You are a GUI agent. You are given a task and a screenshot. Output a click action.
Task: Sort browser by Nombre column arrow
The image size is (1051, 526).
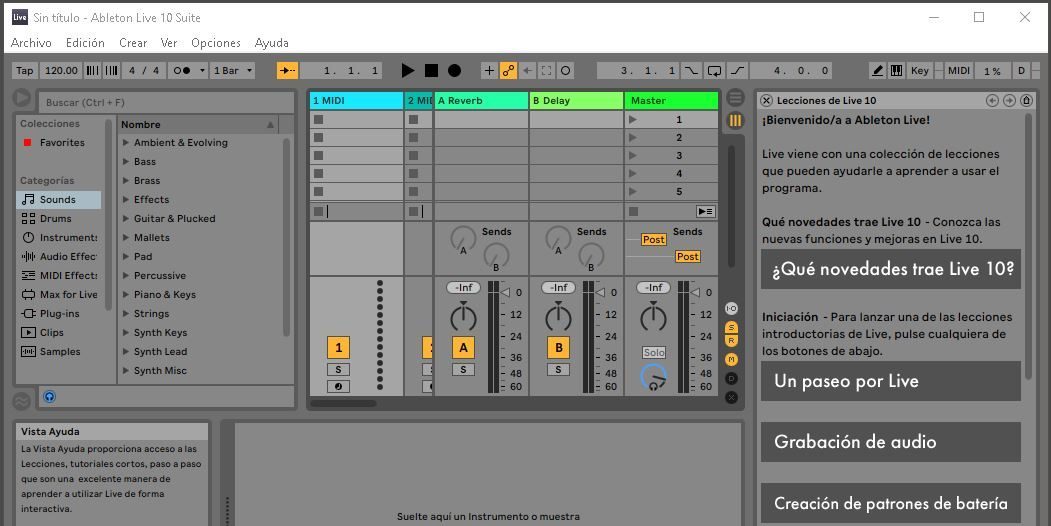tap(270, 125)
